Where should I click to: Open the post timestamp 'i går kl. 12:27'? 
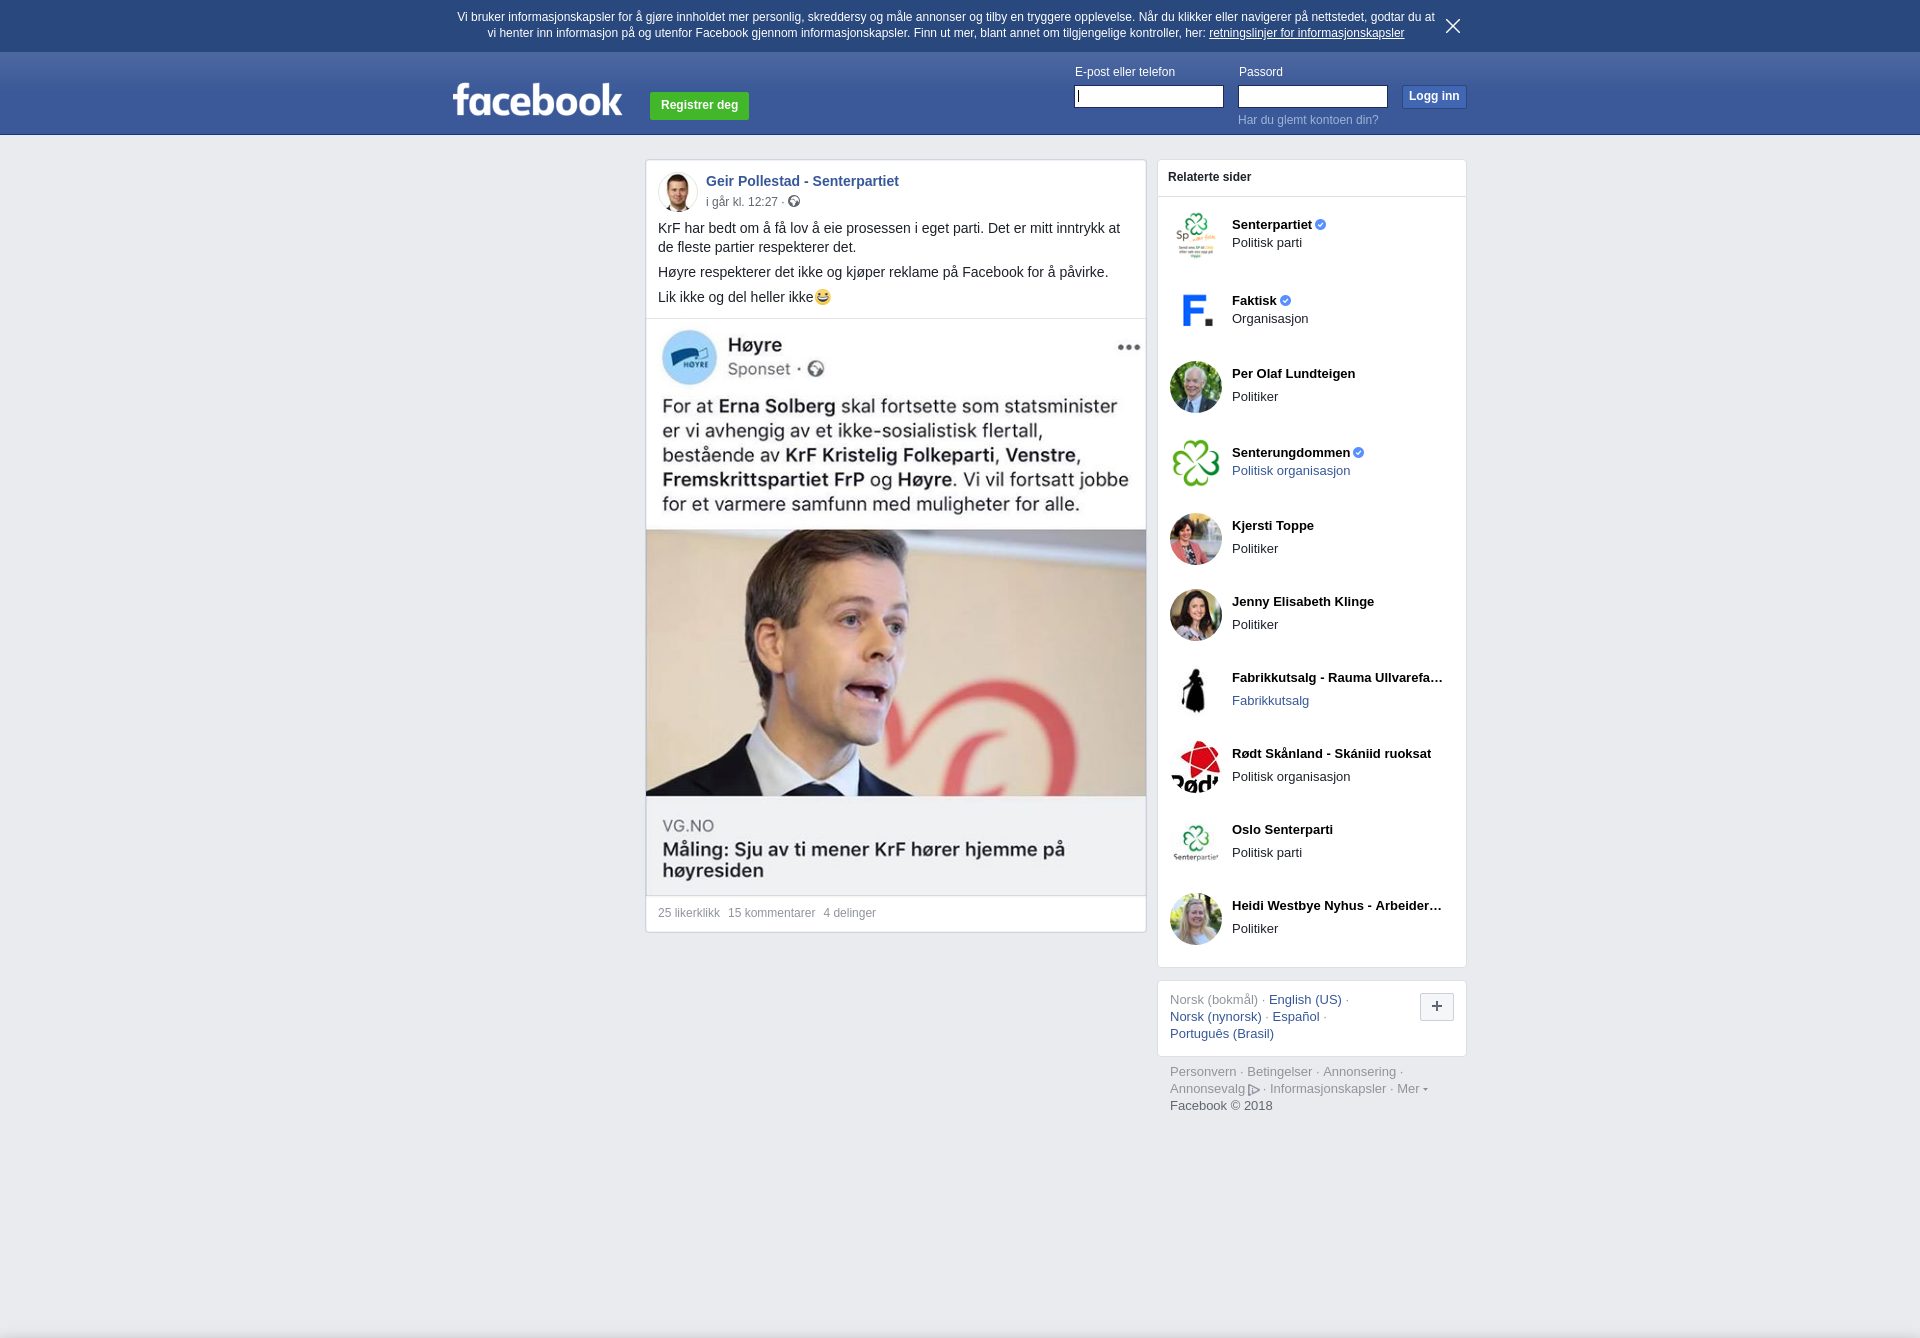(x=742, y=202)
